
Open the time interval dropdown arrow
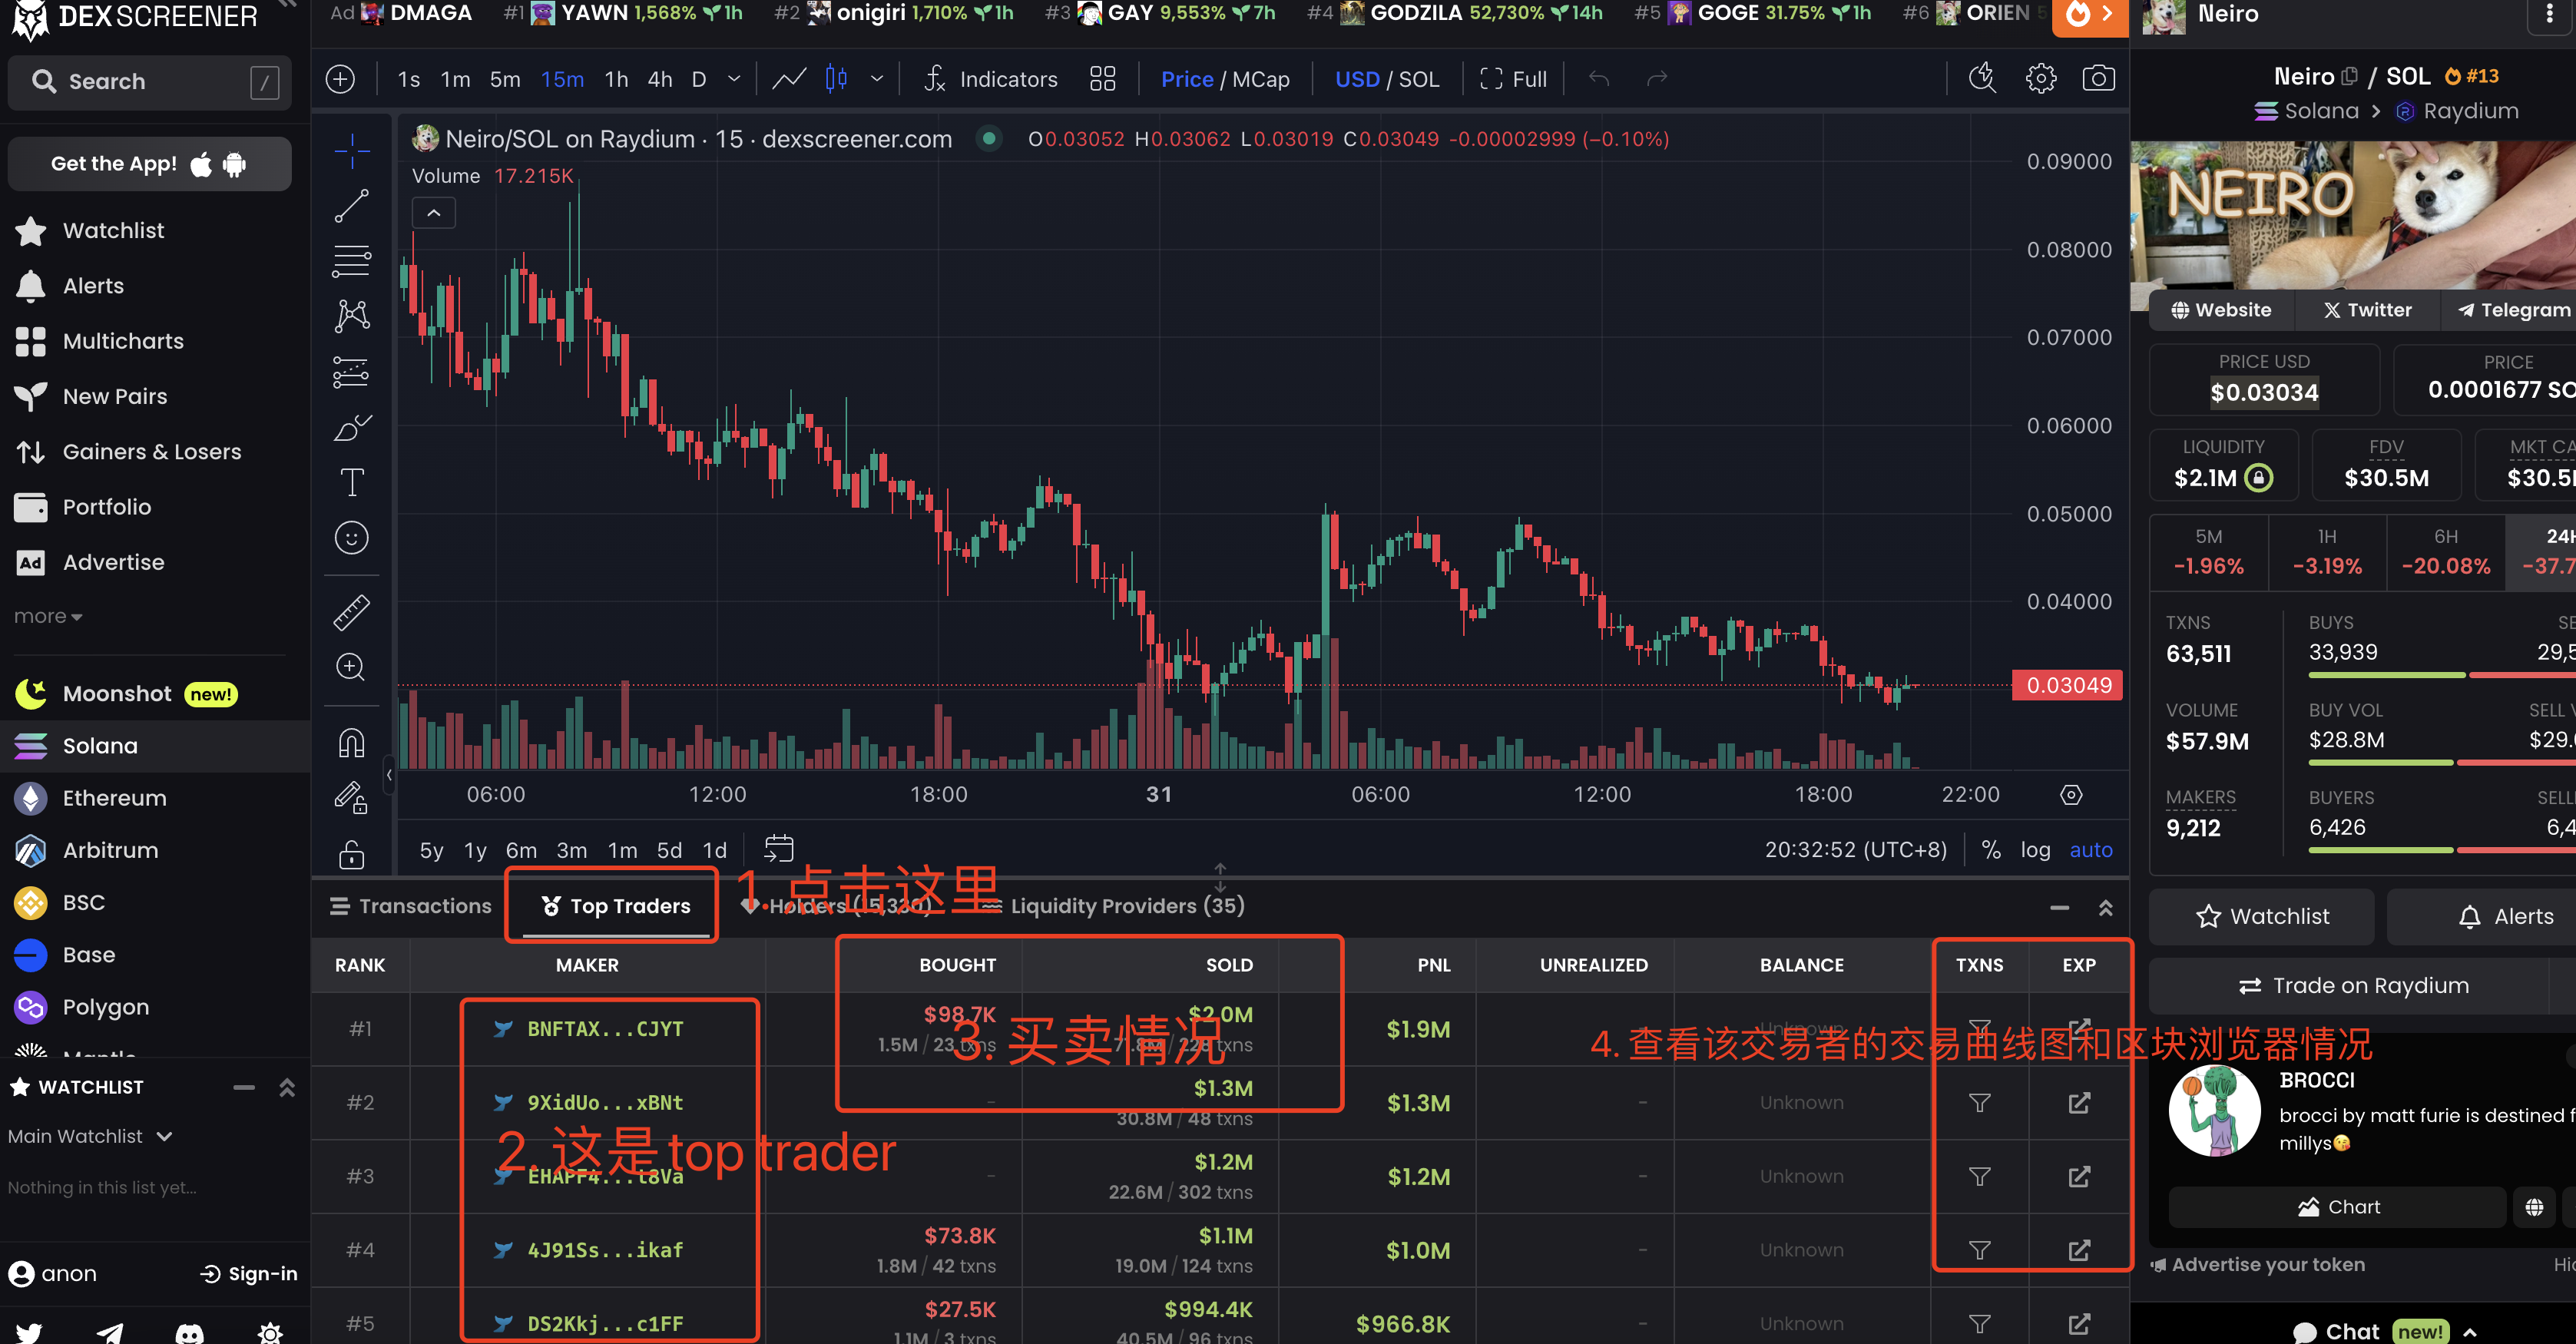coord(734,79)
